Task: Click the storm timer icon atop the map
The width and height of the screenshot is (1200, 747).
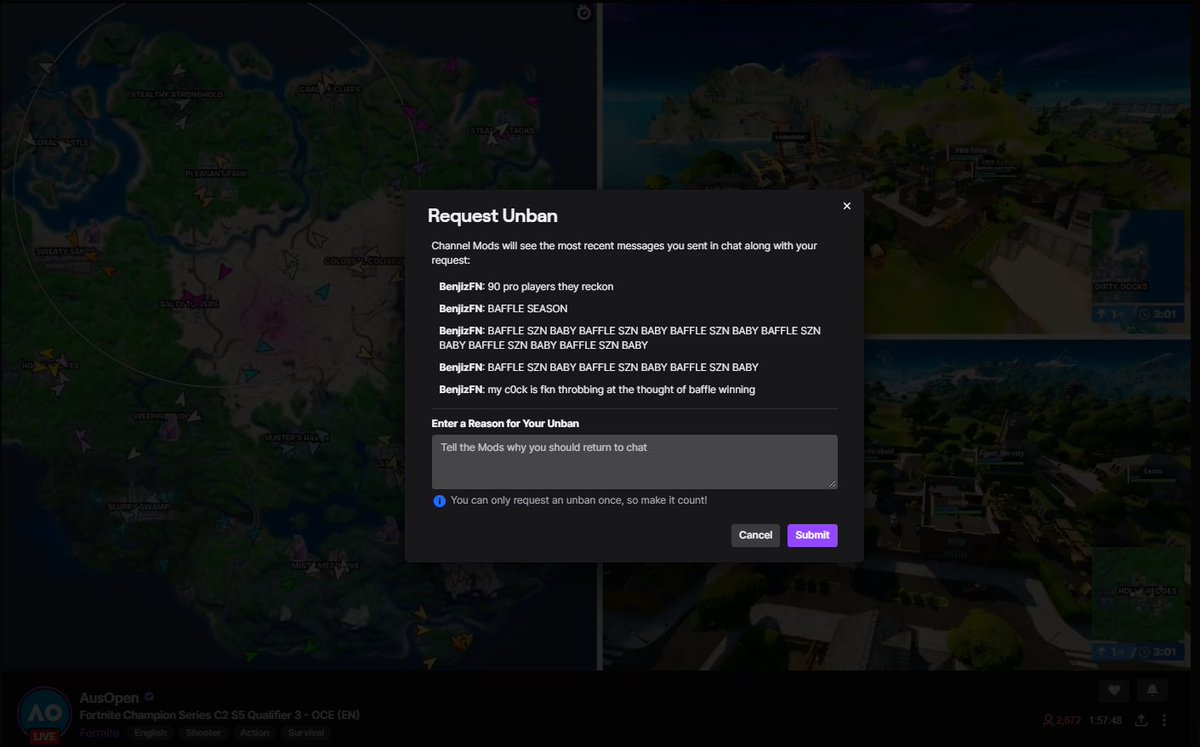Action: pyautogui.click(x=584, y=12)
